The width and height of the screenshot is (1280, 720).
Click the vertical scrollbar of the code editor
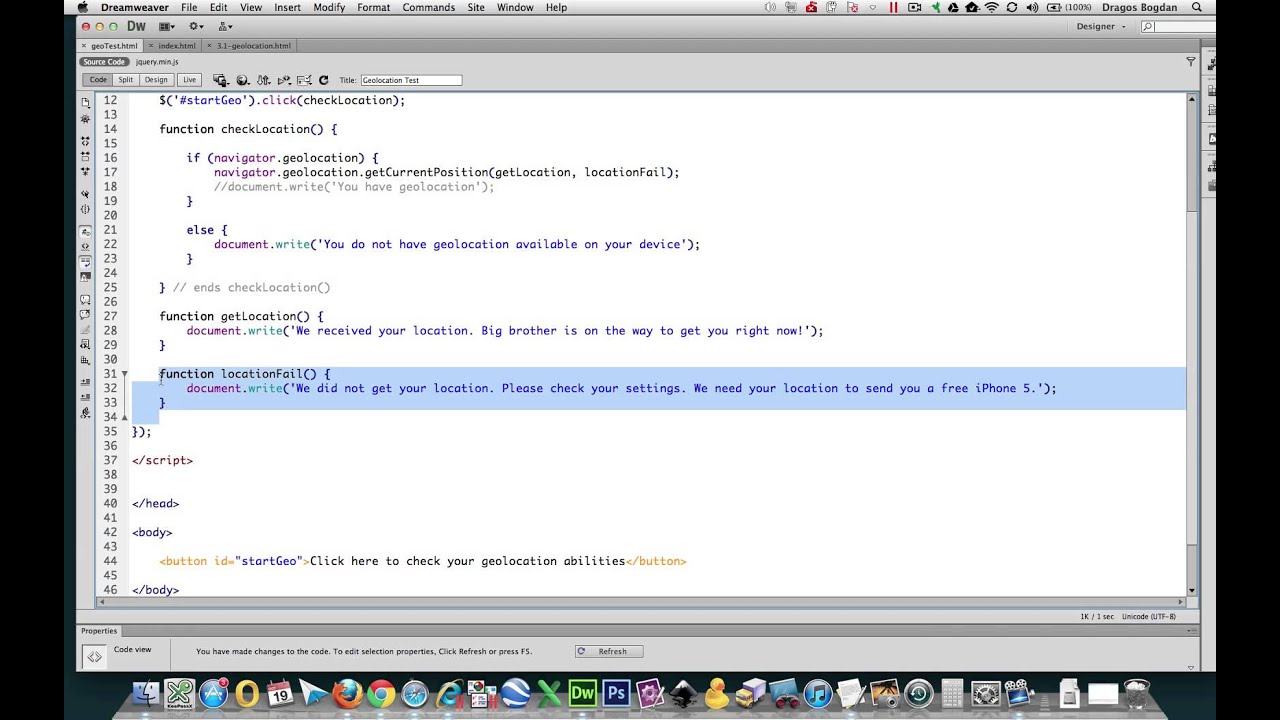pyautogui.click(x=1191, y=345)
